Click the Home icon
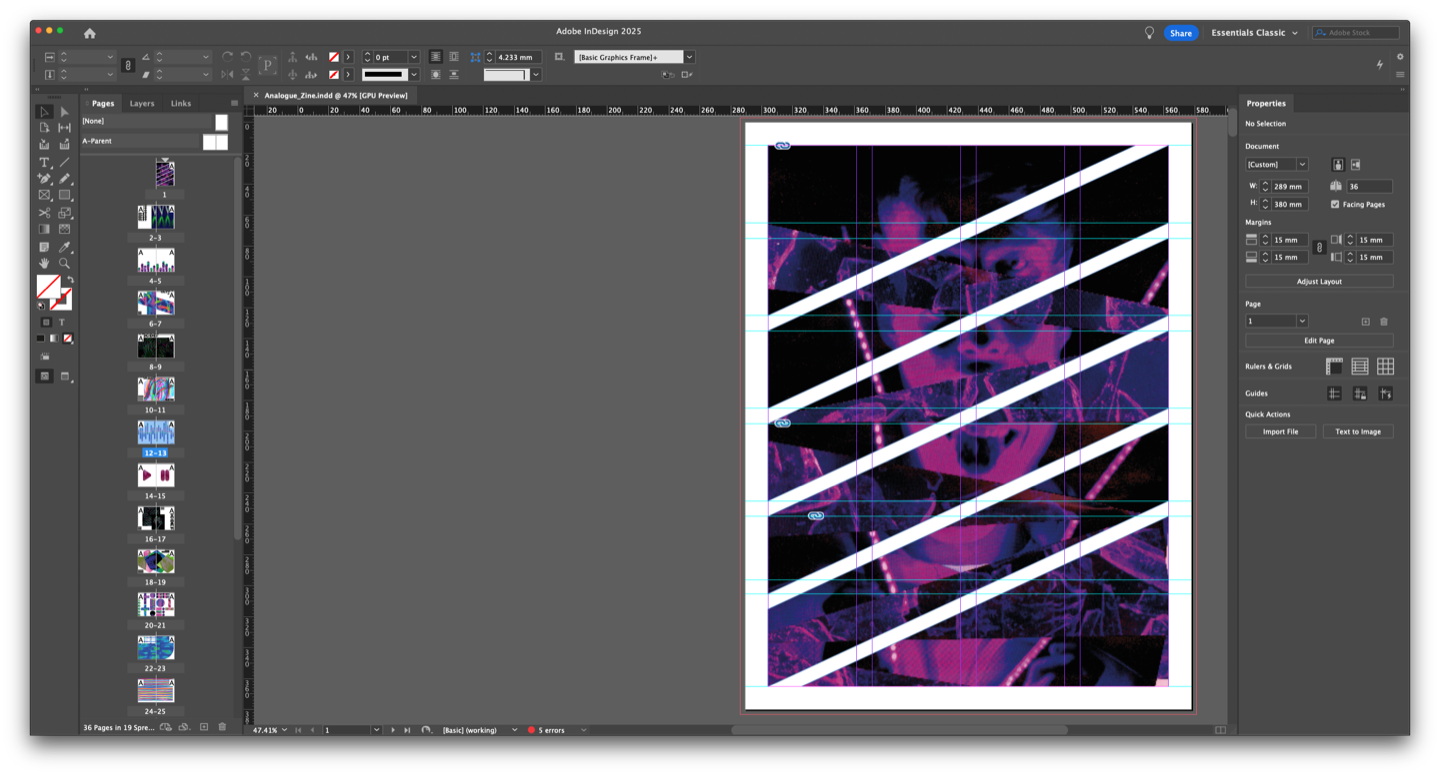 (90, 33)
